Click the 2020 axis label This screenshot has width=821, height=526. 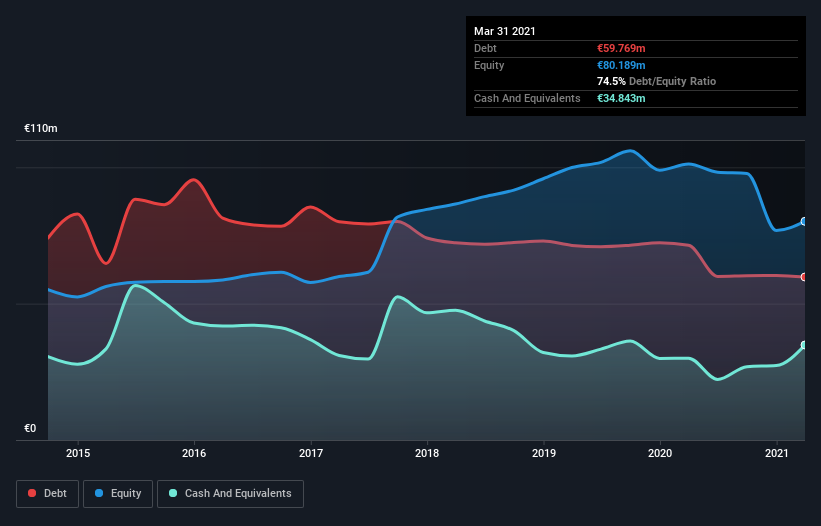click(x=660, y=453)
